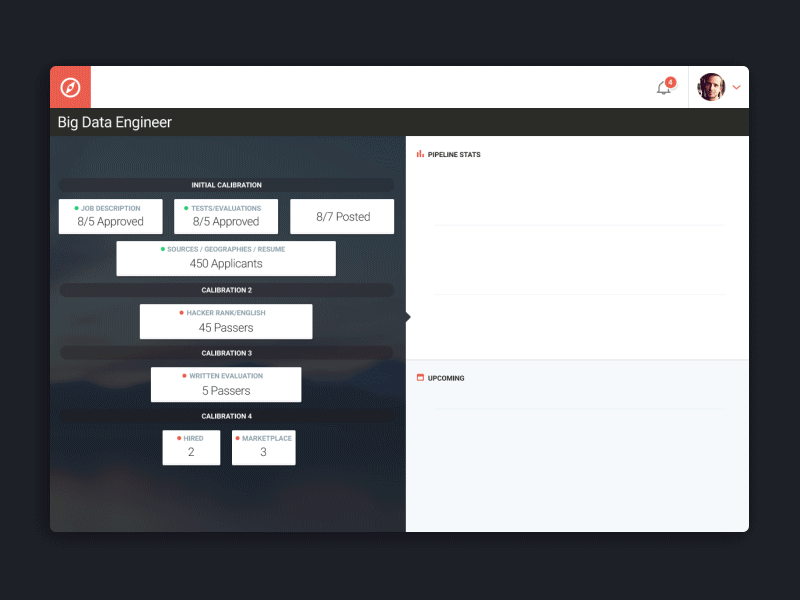Click the Pipeline Stats heading
This screenshot has width=800, height=600.
[454, 155]
